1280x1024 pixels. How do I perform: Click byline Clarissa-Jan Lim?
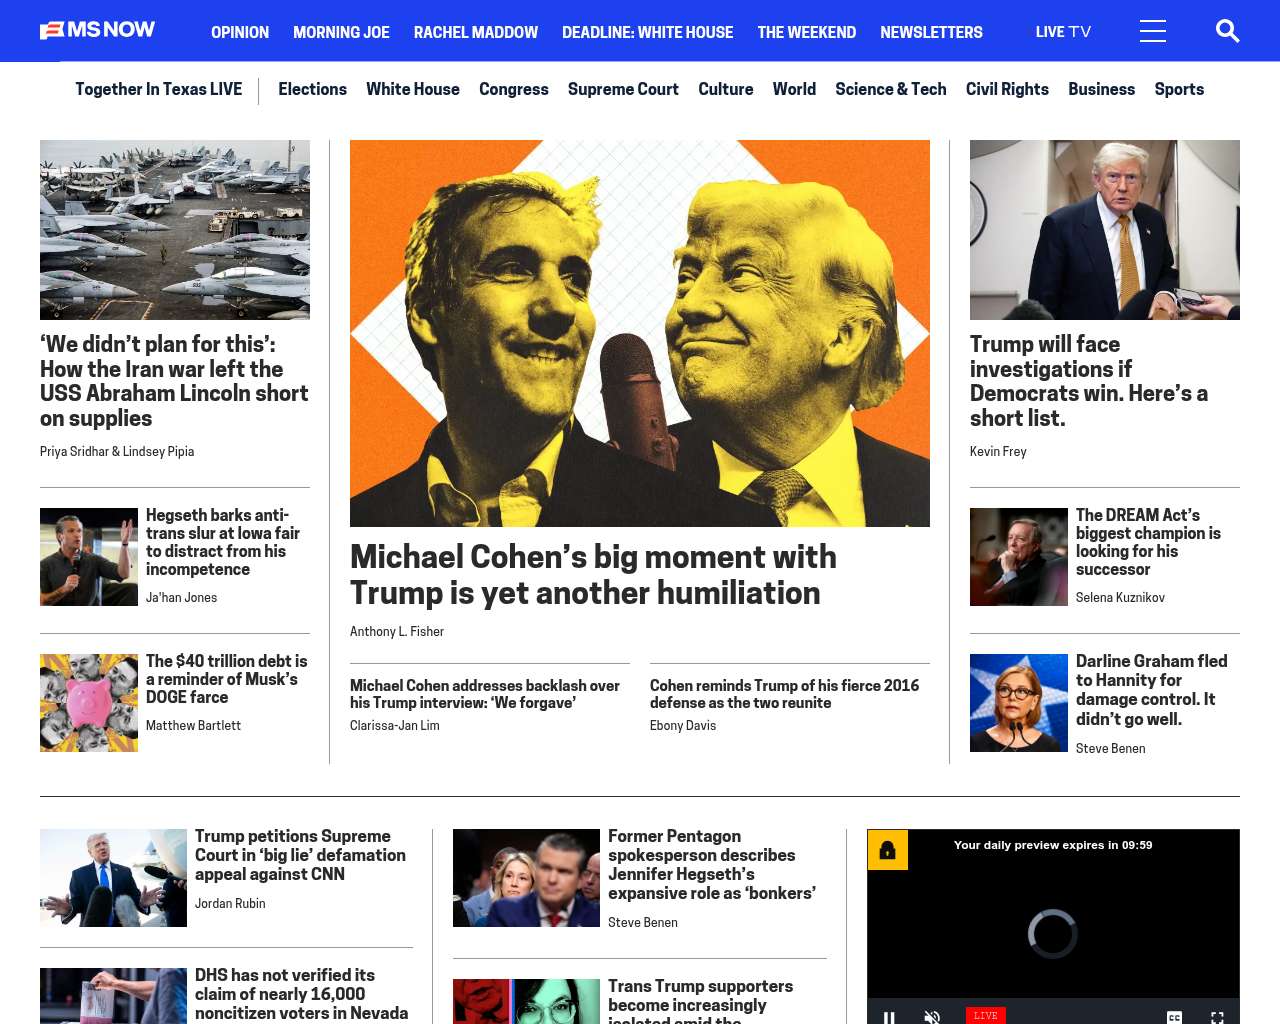coord(395,726)
